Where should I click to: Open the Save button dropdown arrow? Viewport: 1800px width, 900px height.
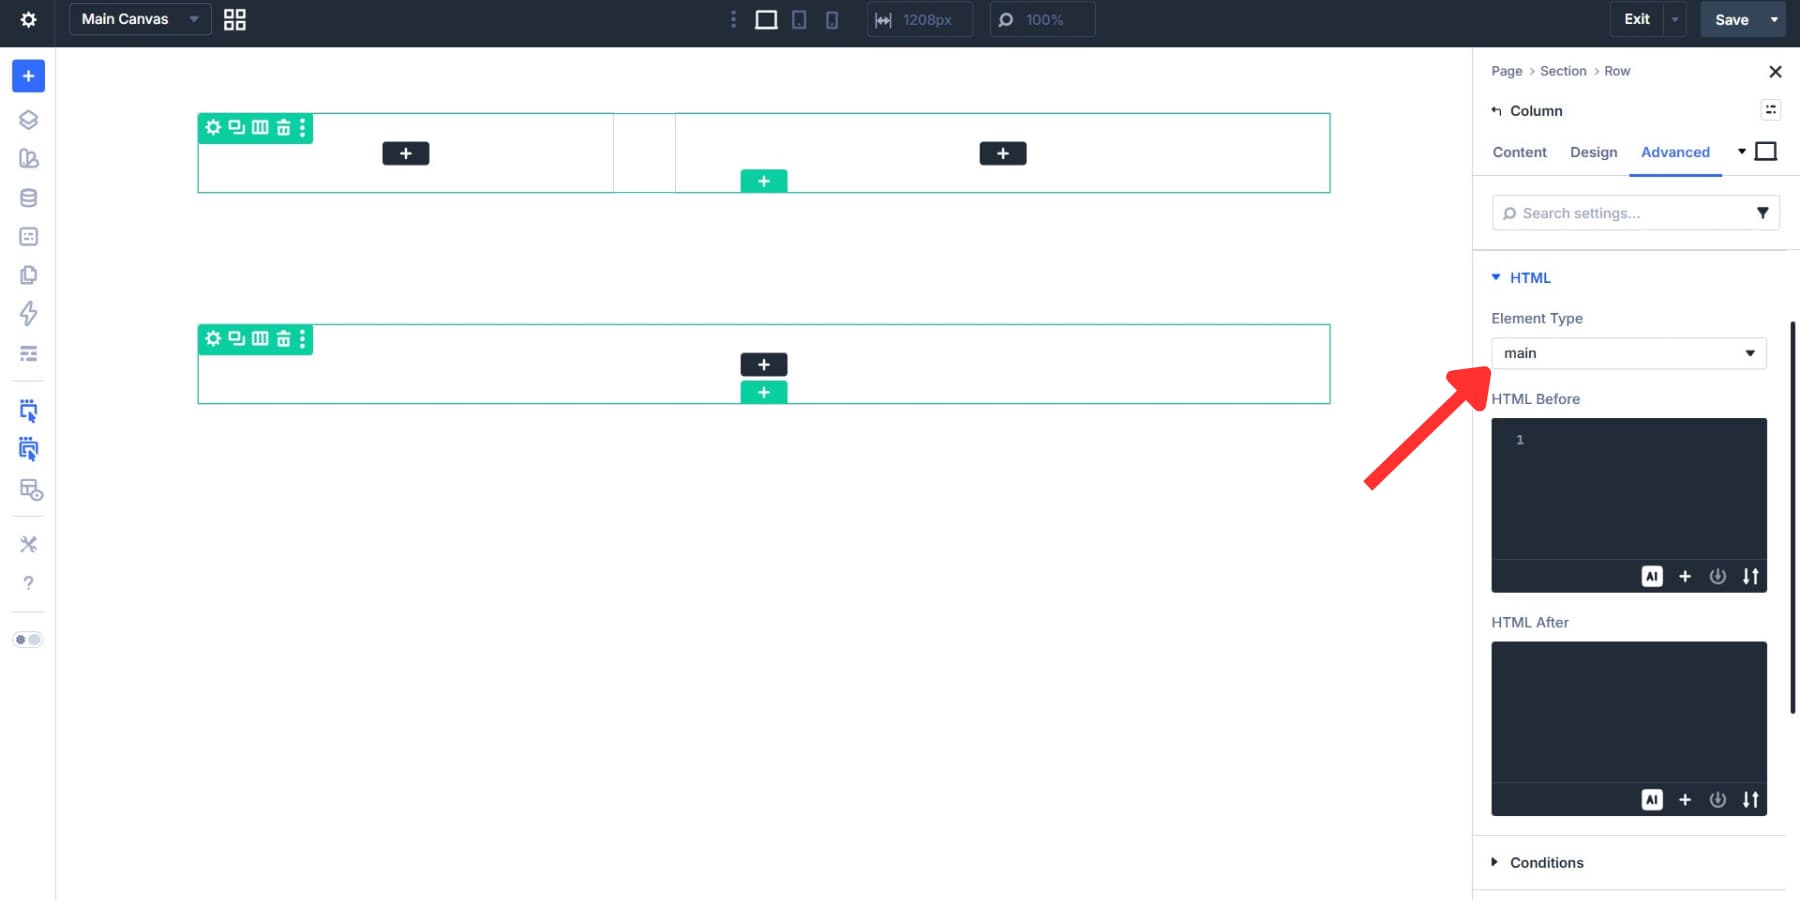[1773, 19]
